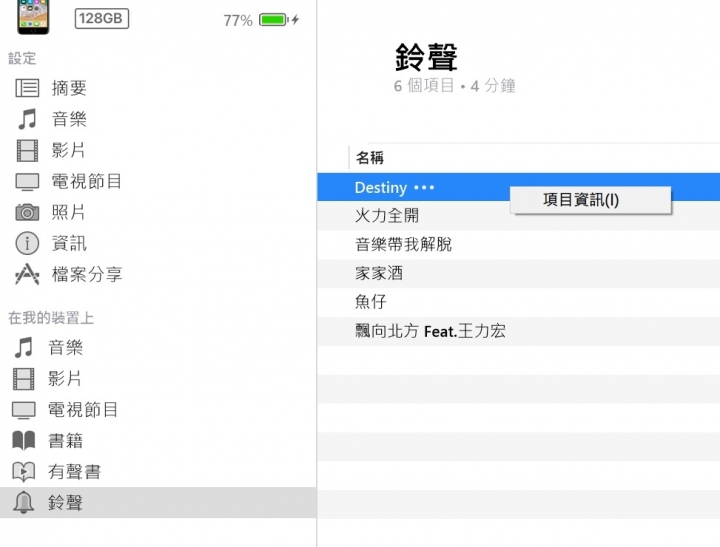Screen dimensions: 720x547
Task: Open the three-dot menu next to Destiny
Action: [x=423, y=187]
